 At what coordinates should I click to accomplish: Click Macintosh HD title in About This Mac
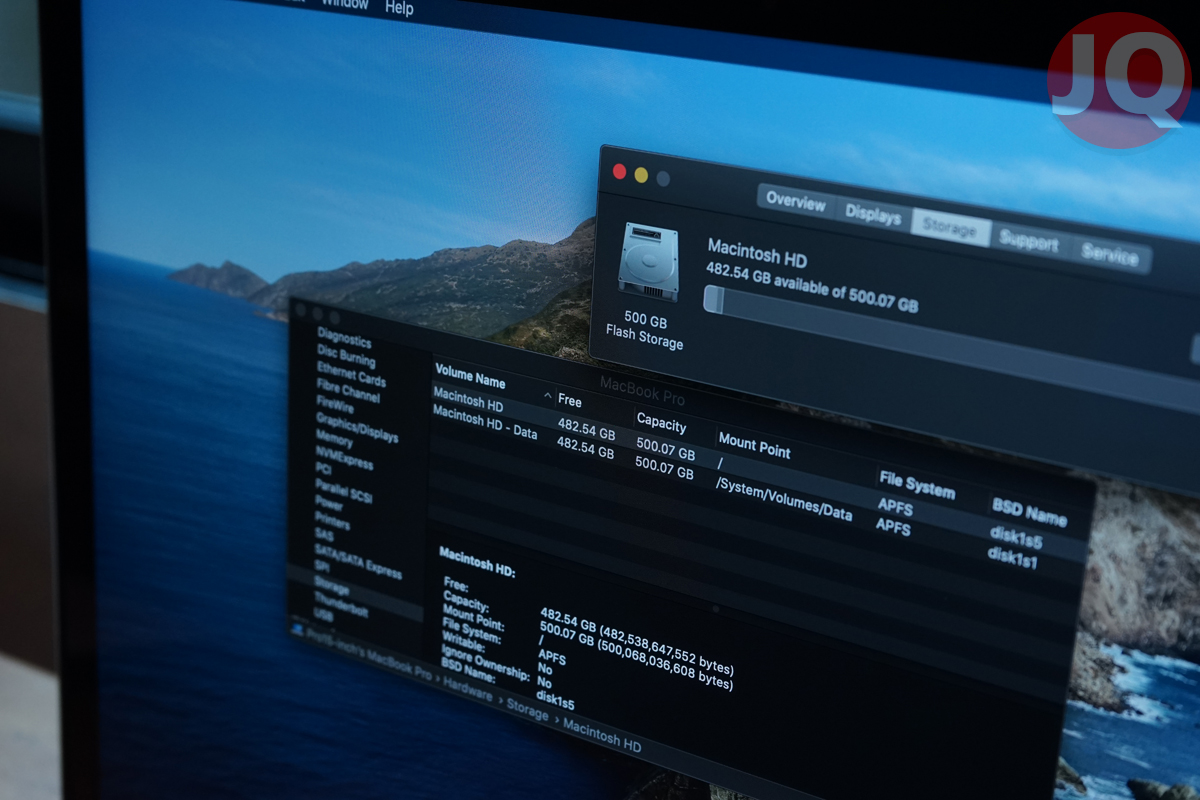coord(757,252)
